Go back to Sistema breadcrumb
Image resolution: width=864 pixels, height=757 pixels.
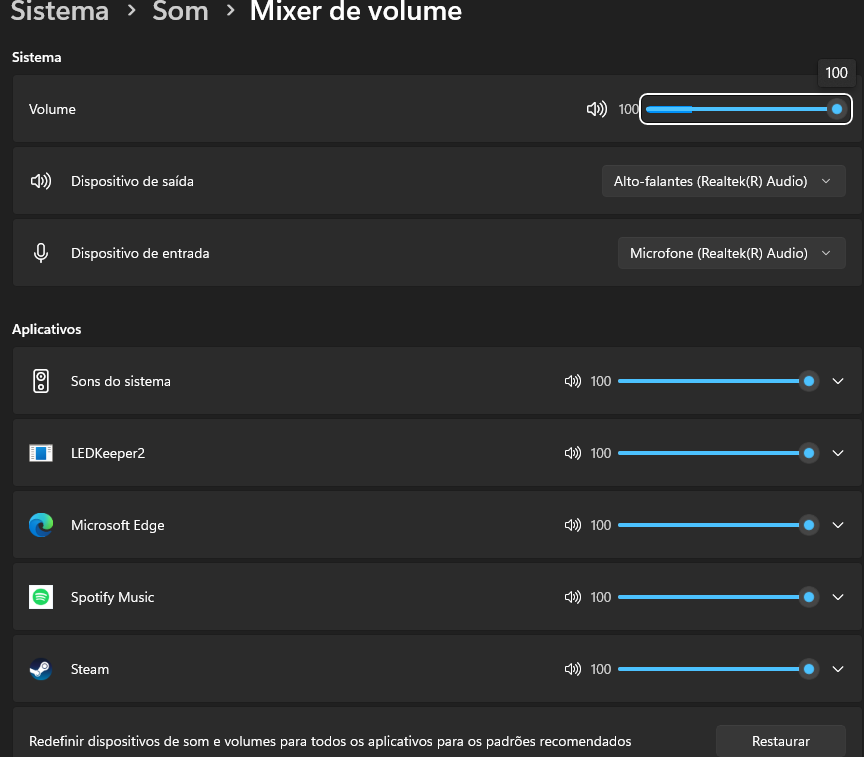click(60, 11)
